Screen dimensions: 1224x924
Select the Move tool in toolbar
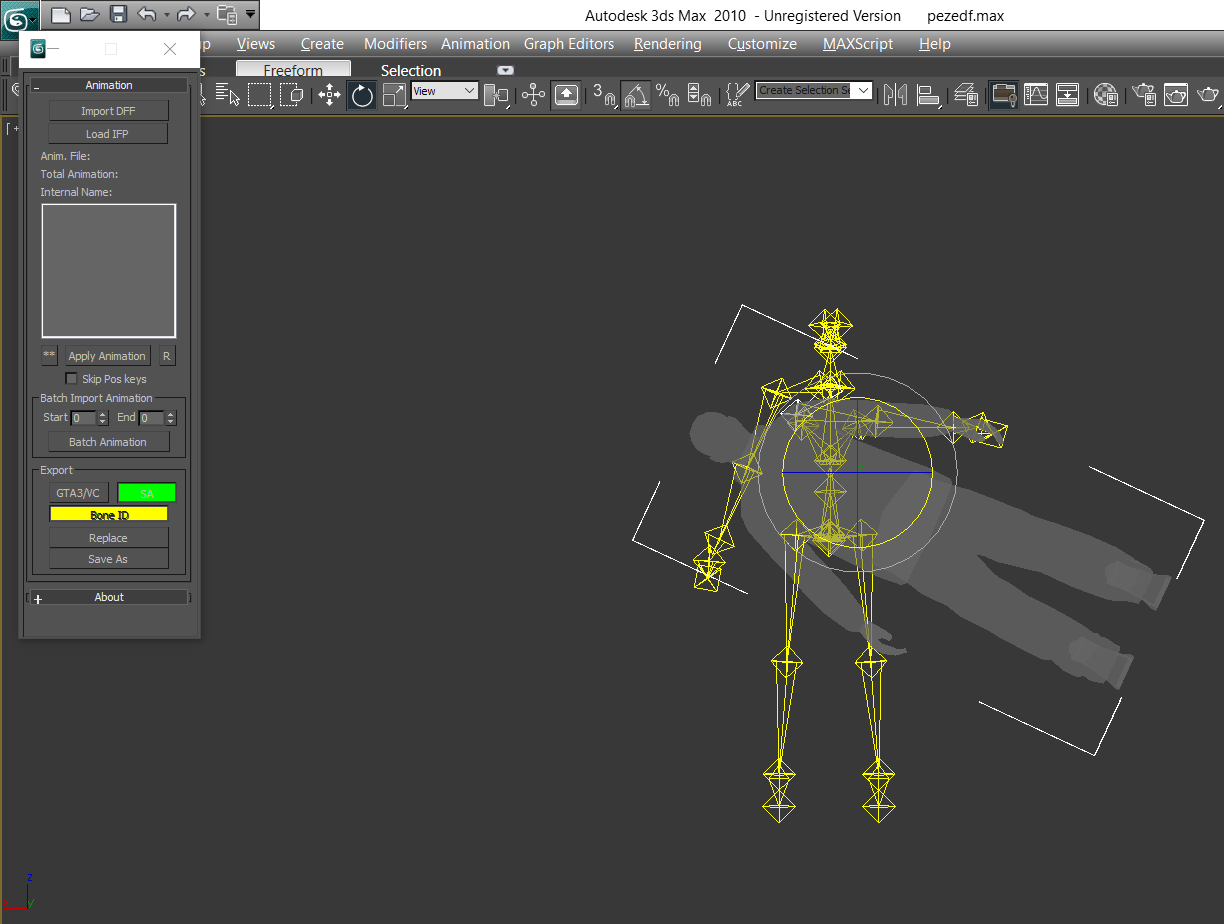[329, 95]
